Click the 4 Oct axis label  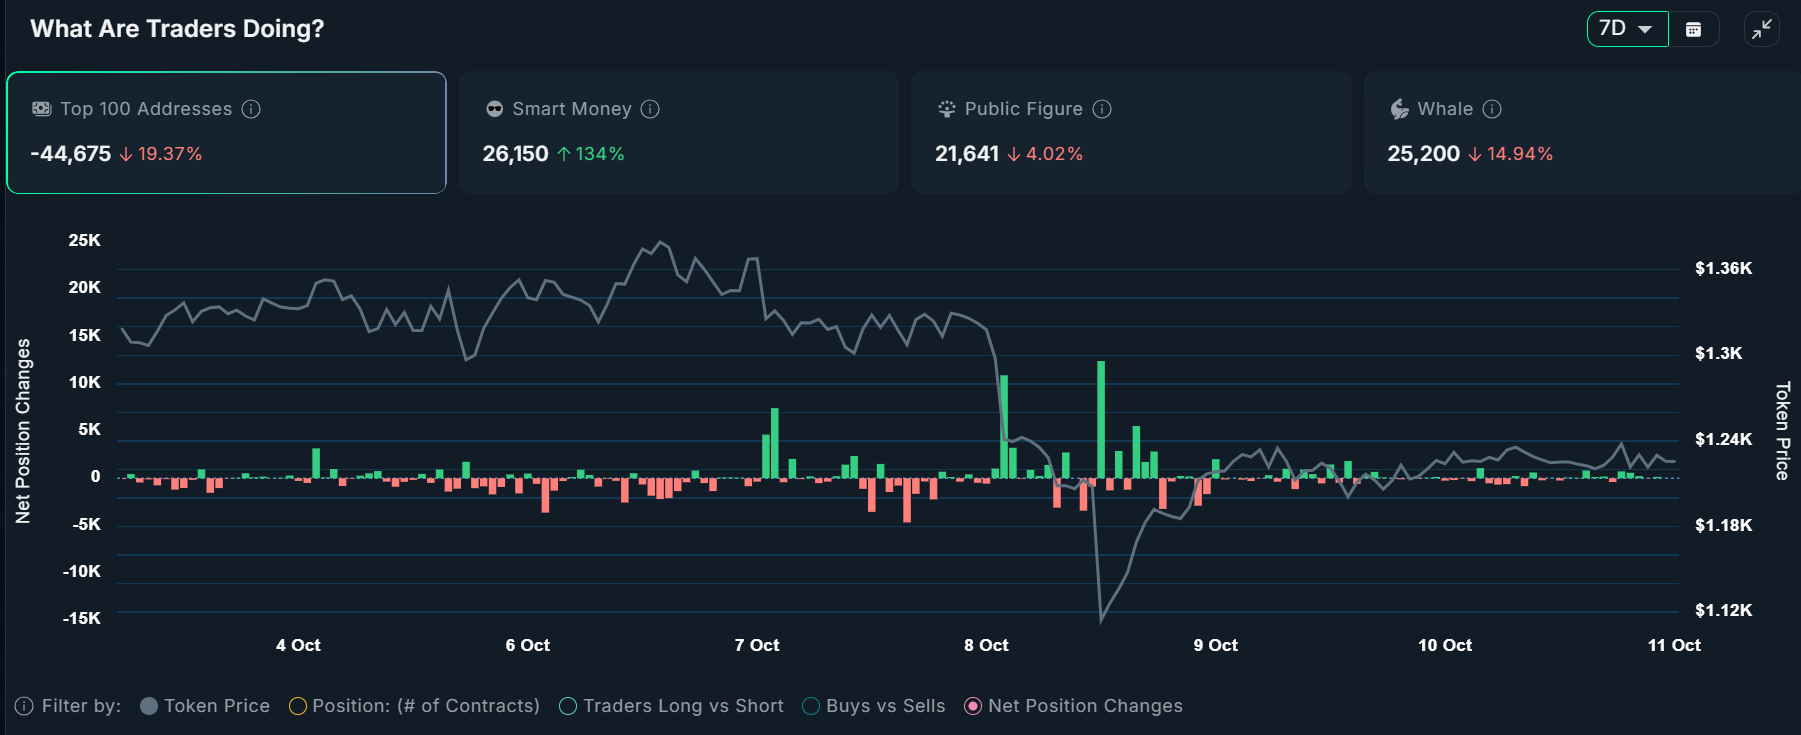click(x=298, y=645)
